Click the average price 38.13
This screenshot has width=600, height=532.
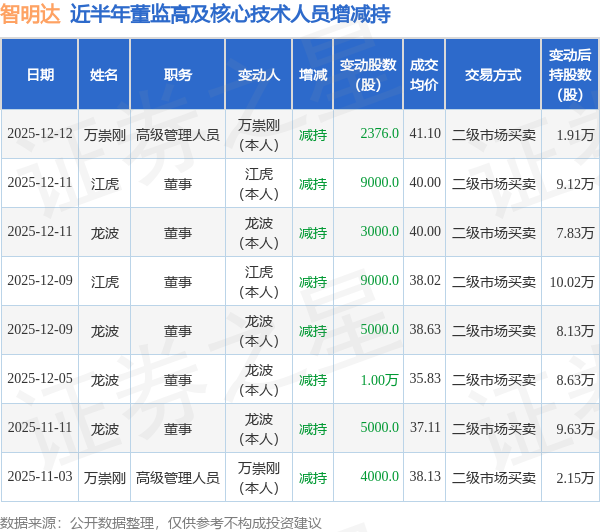[x=425, y=477]
